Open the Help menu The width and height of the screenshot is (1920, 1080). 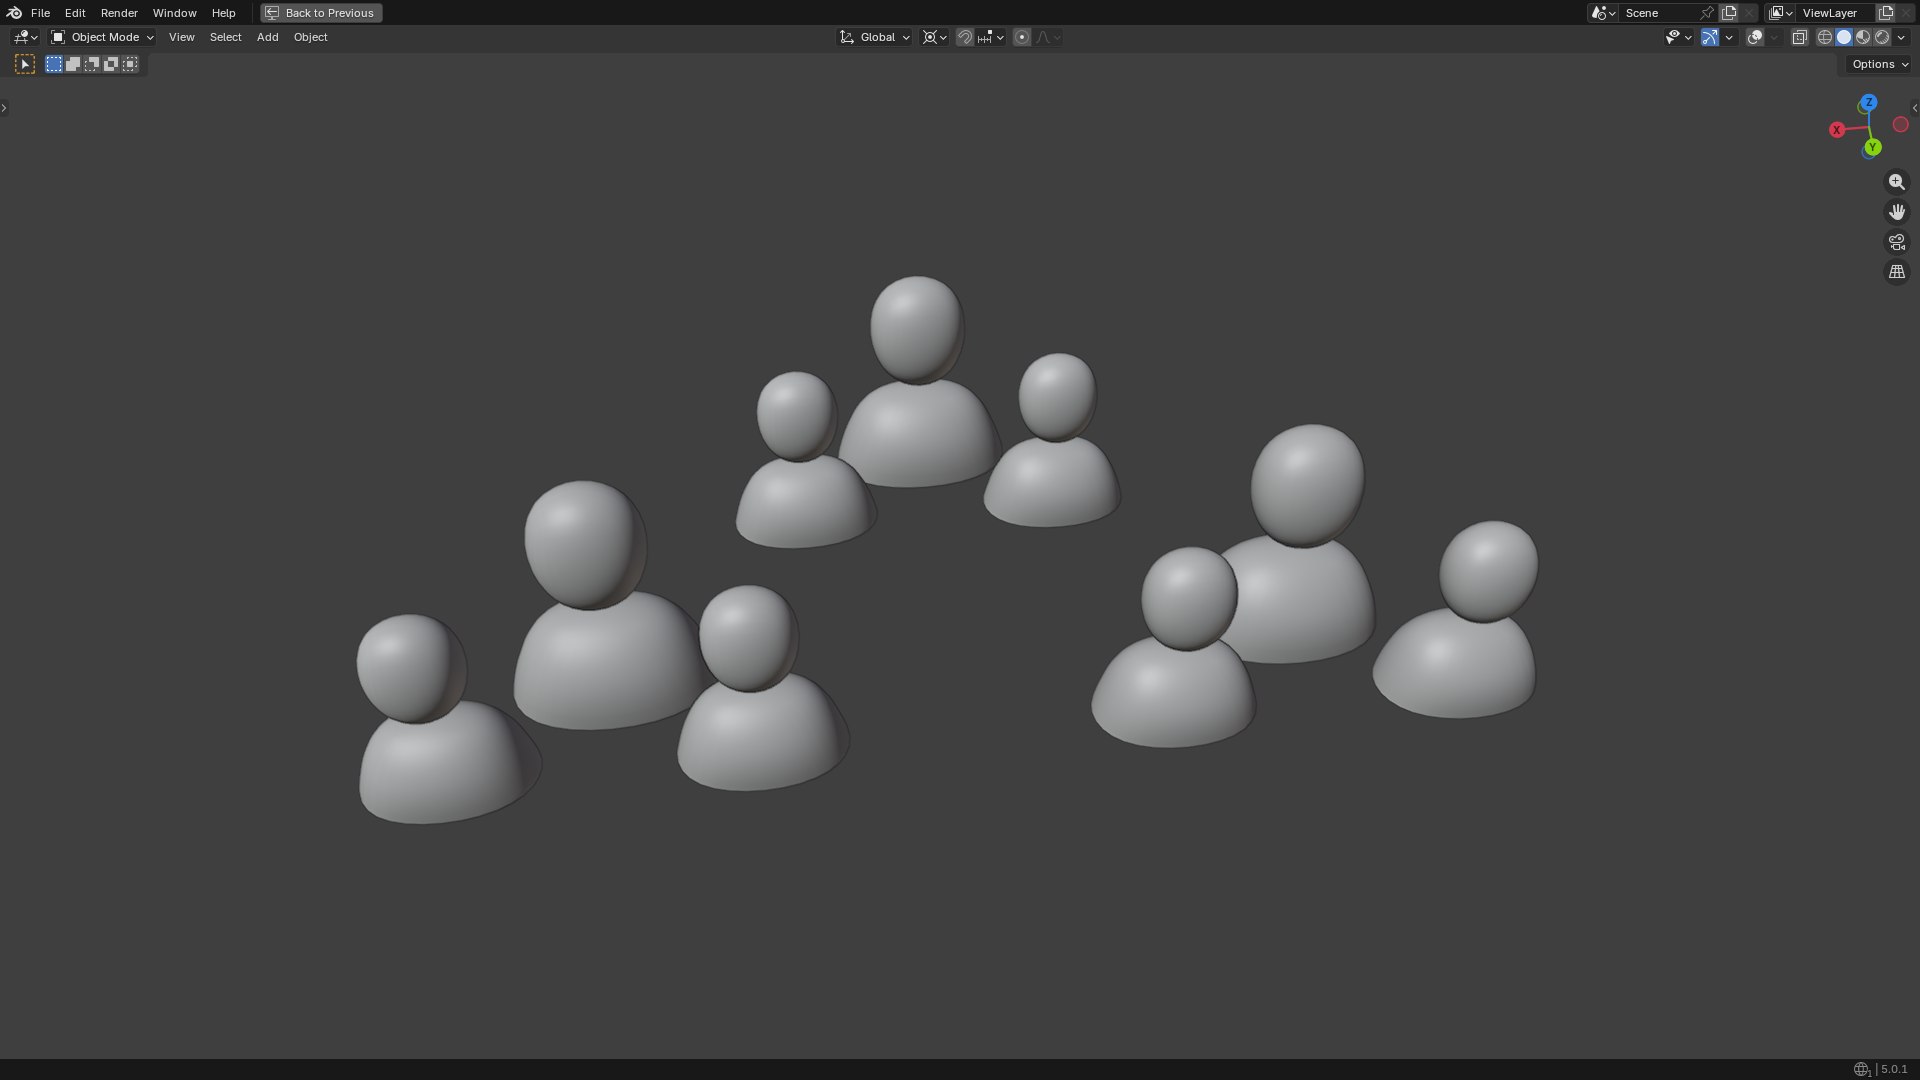click(x=223, y=13)
